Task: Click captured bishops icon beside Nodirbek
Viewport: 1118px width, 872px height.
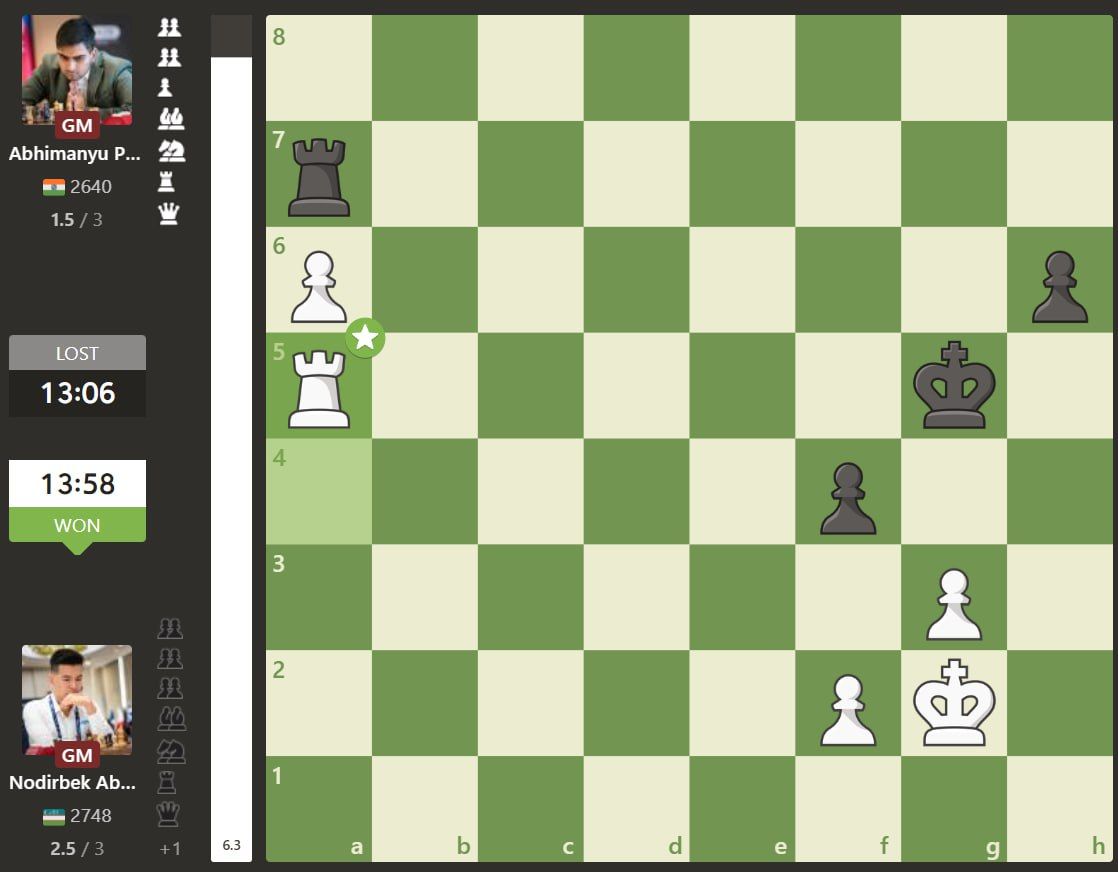Action: point(171,719)
